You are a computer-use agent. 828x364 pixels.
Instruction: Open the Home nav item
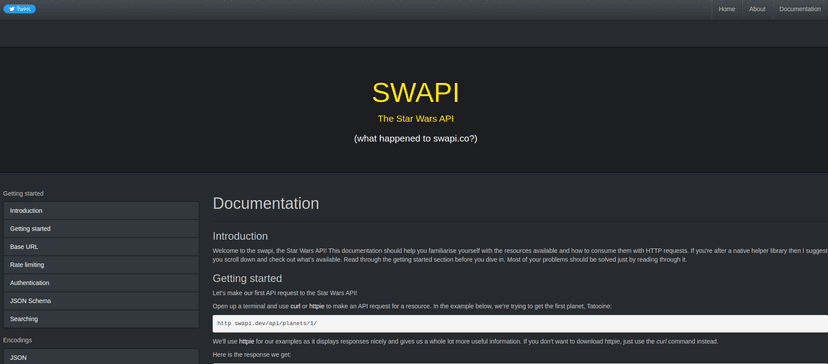click(x=727, y=9)
